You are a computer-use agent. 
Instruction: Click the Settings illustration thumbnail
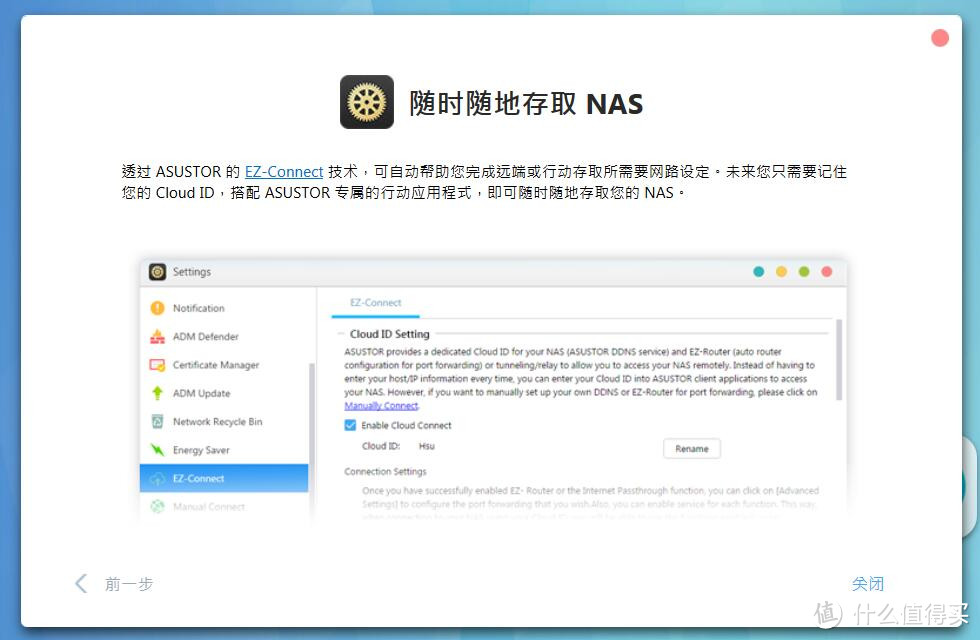(x=493, y=389)
